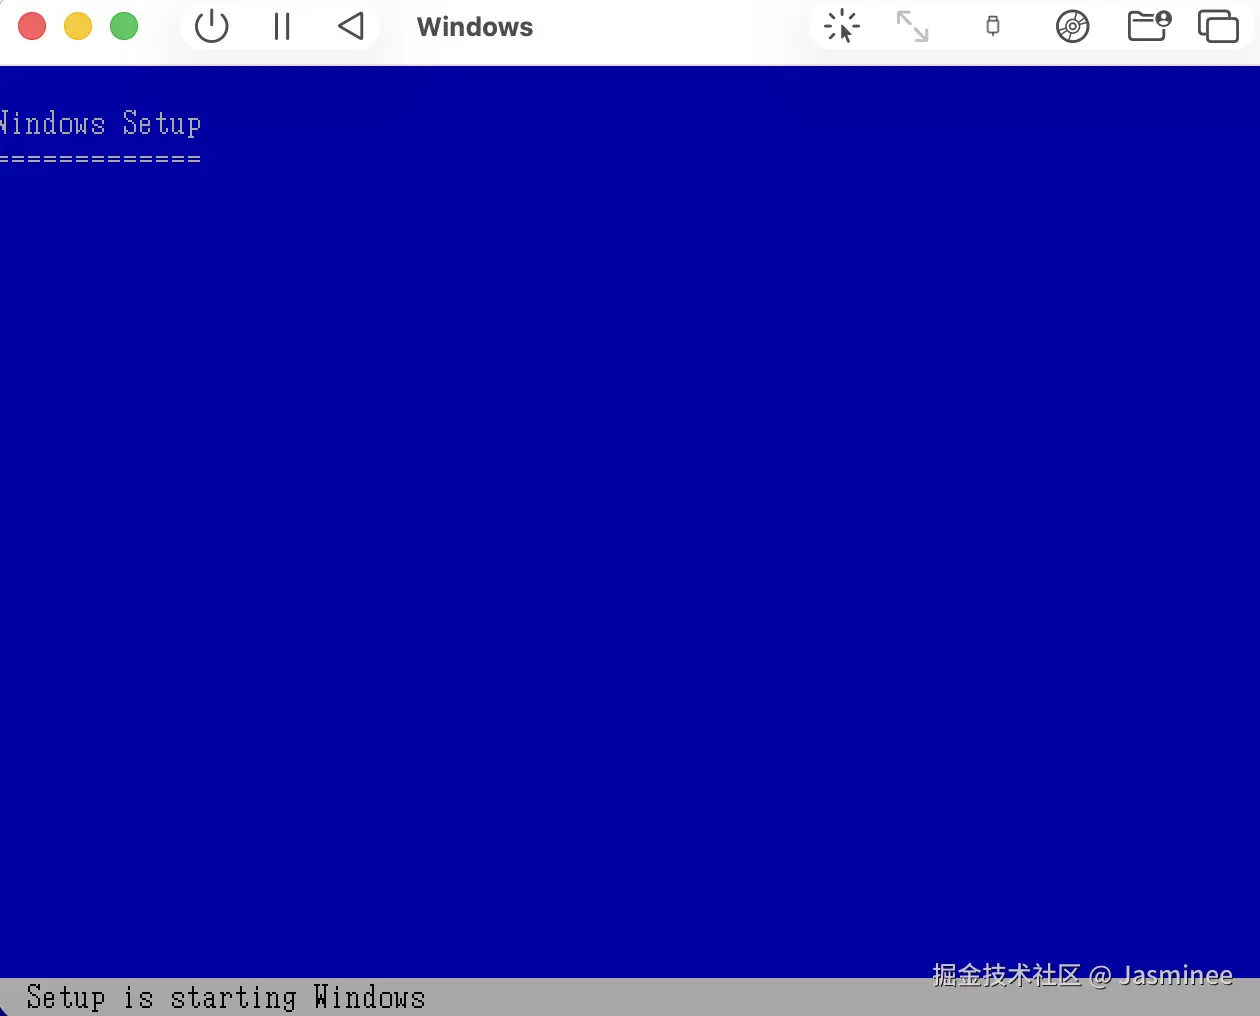
Task: Open the CD/DVD drive image icon
Action: click(x=1072, y=26)
